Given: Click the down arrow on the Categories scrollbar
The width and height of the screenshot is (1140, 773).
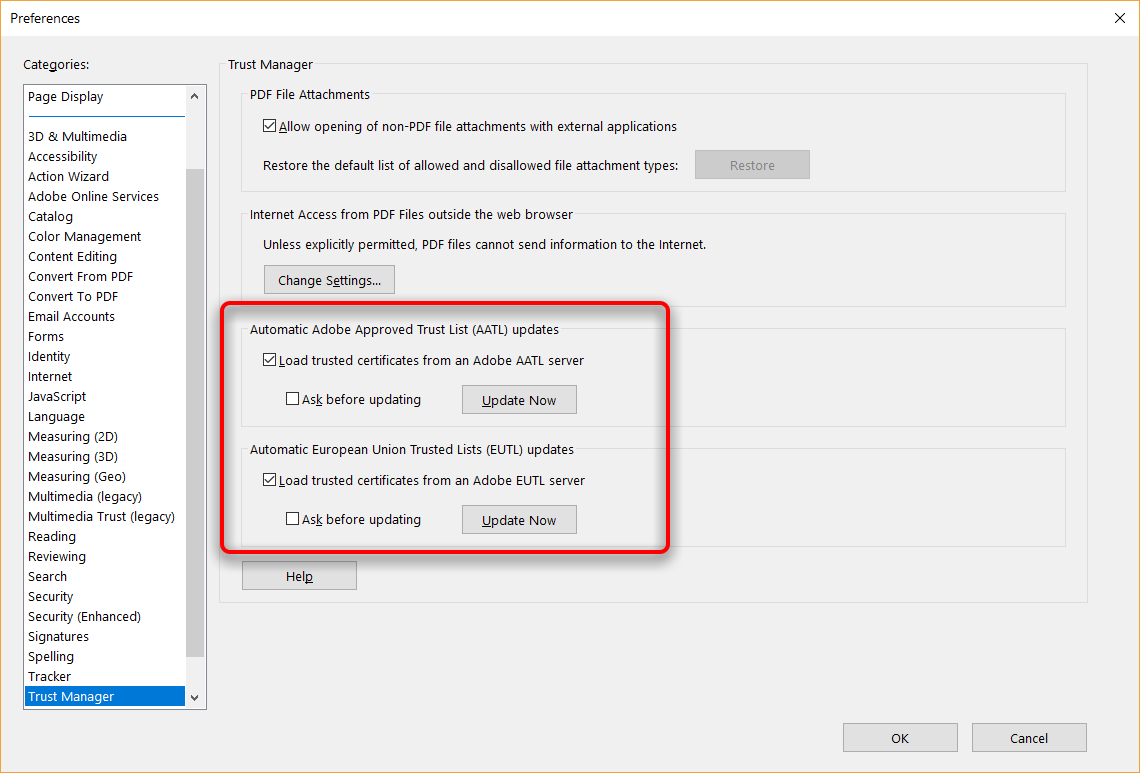Looking at the screenshot, I should click(x=196, y=698).
